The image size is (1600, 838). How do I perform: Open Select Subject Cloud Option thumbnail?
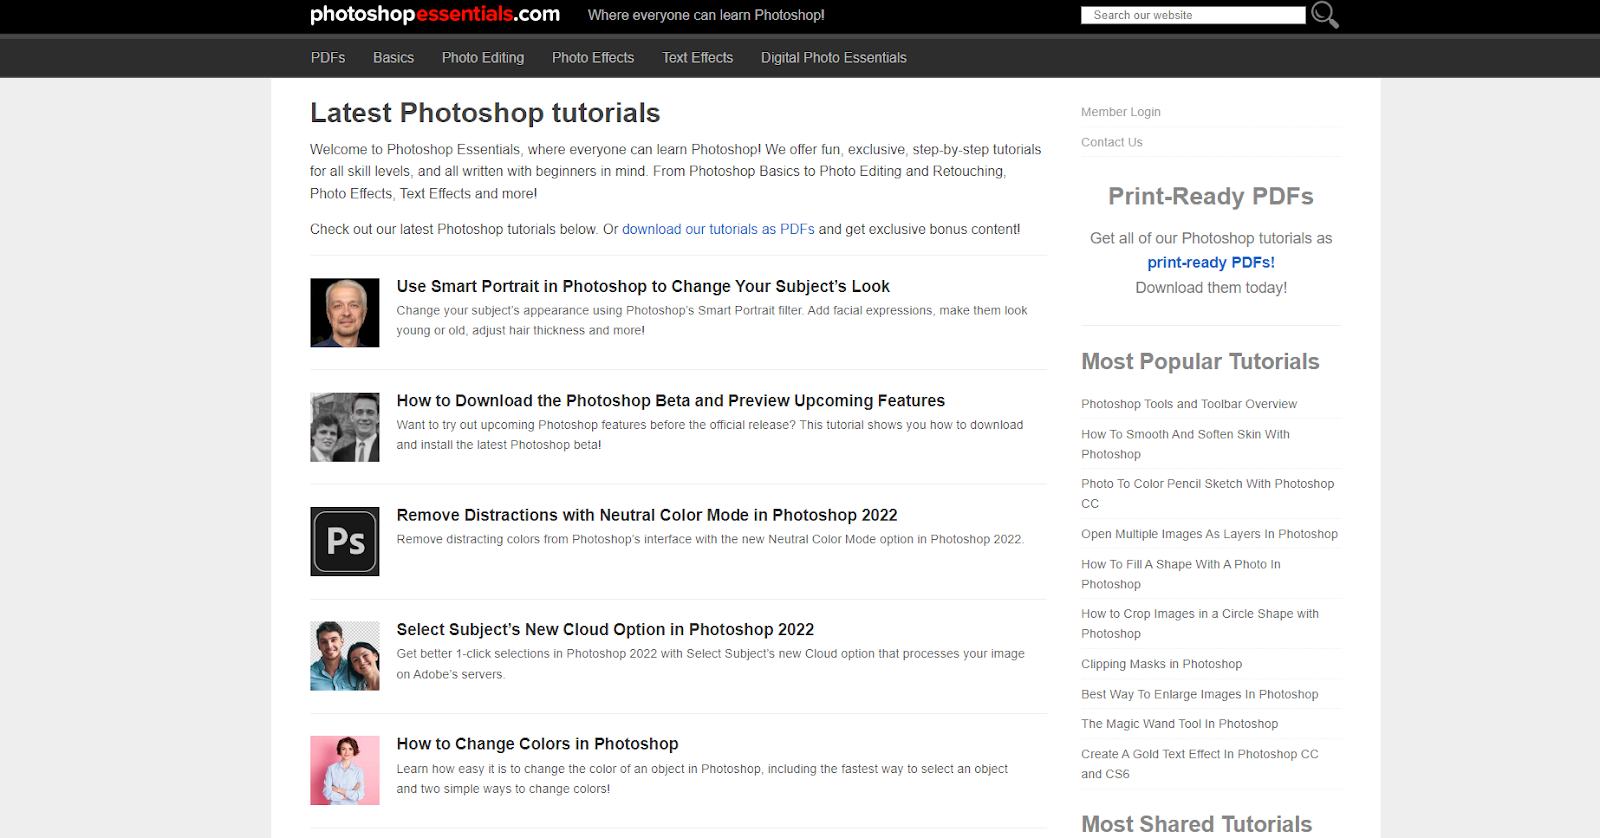[345, 656]
